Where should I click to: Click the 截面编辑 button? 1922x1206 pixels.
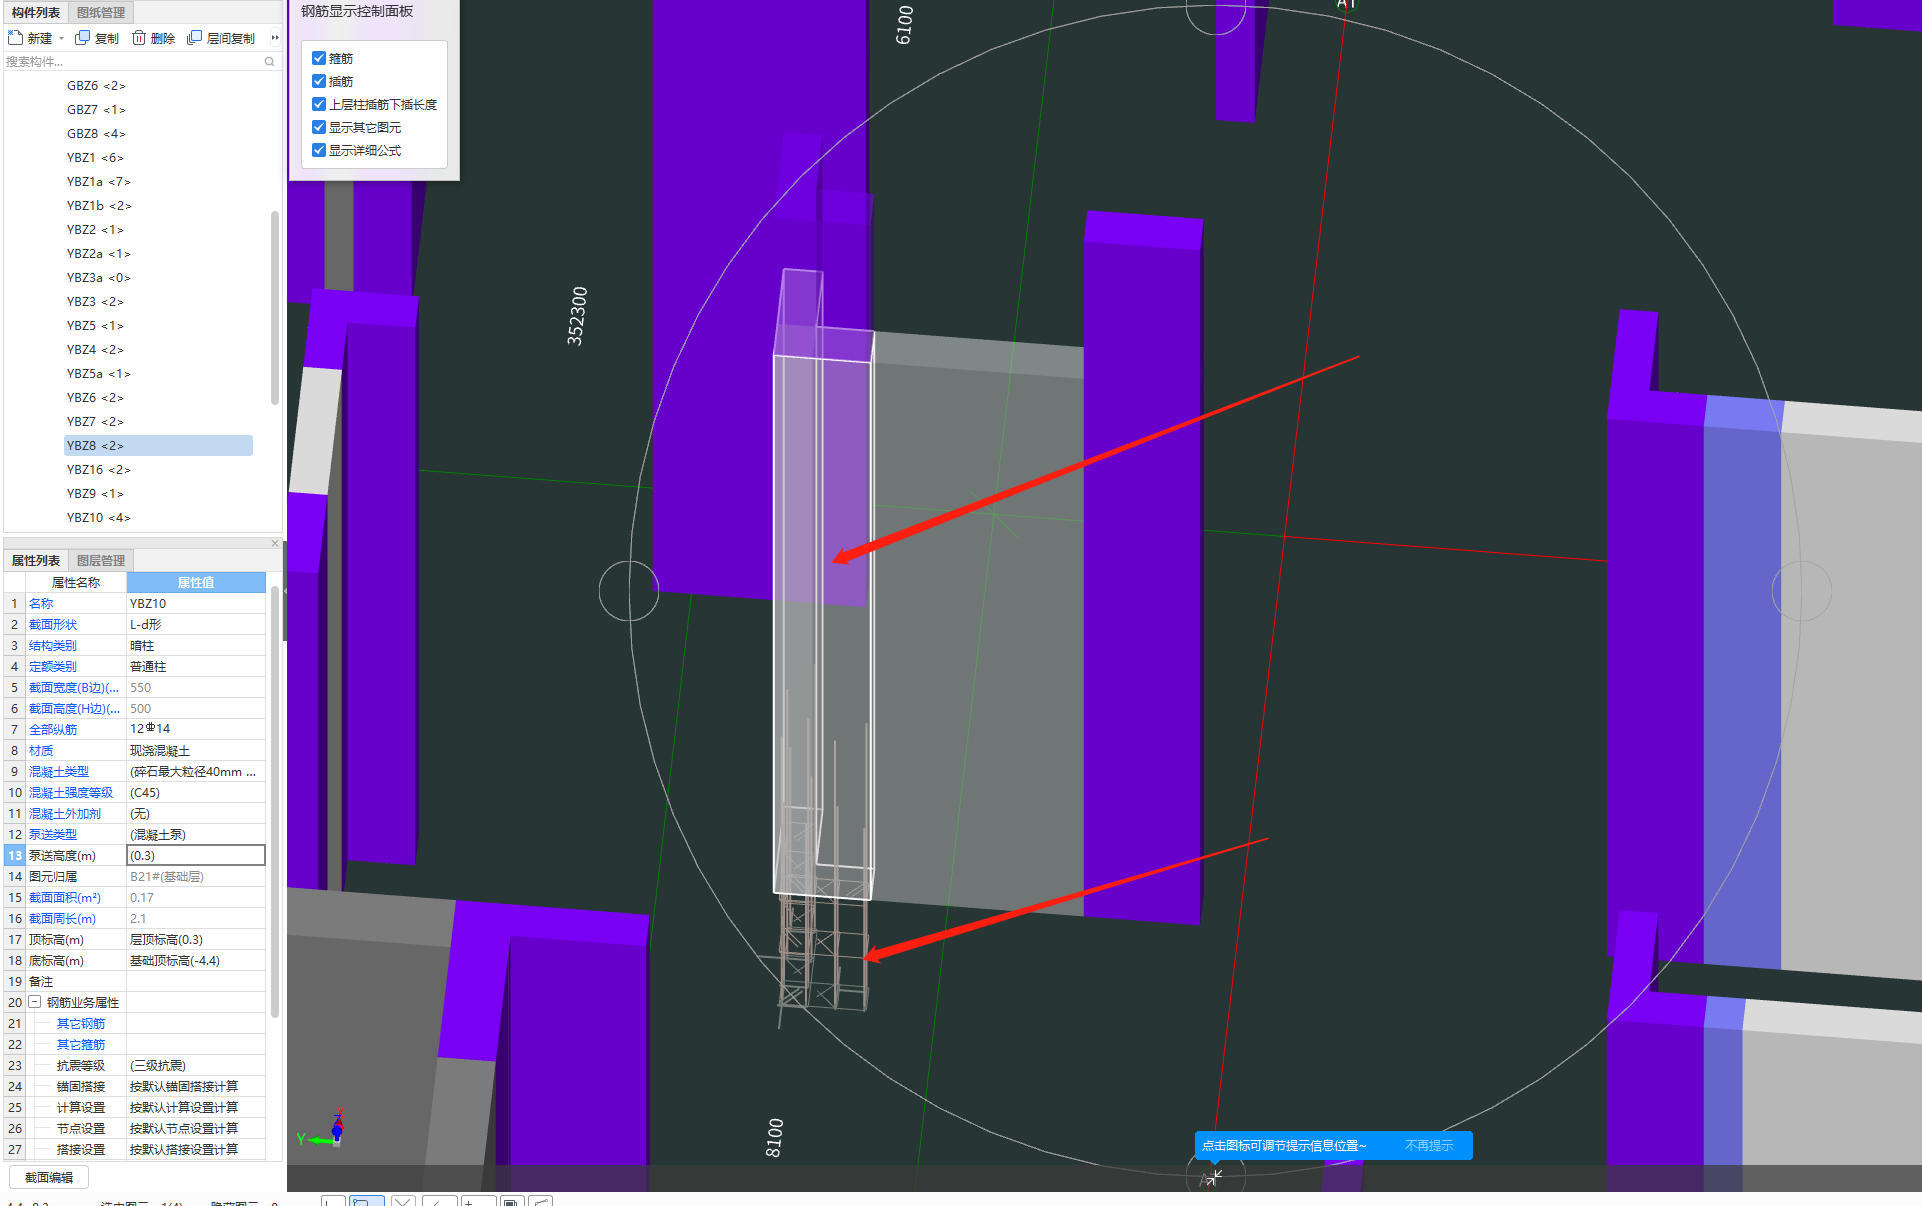[49, 1177]
